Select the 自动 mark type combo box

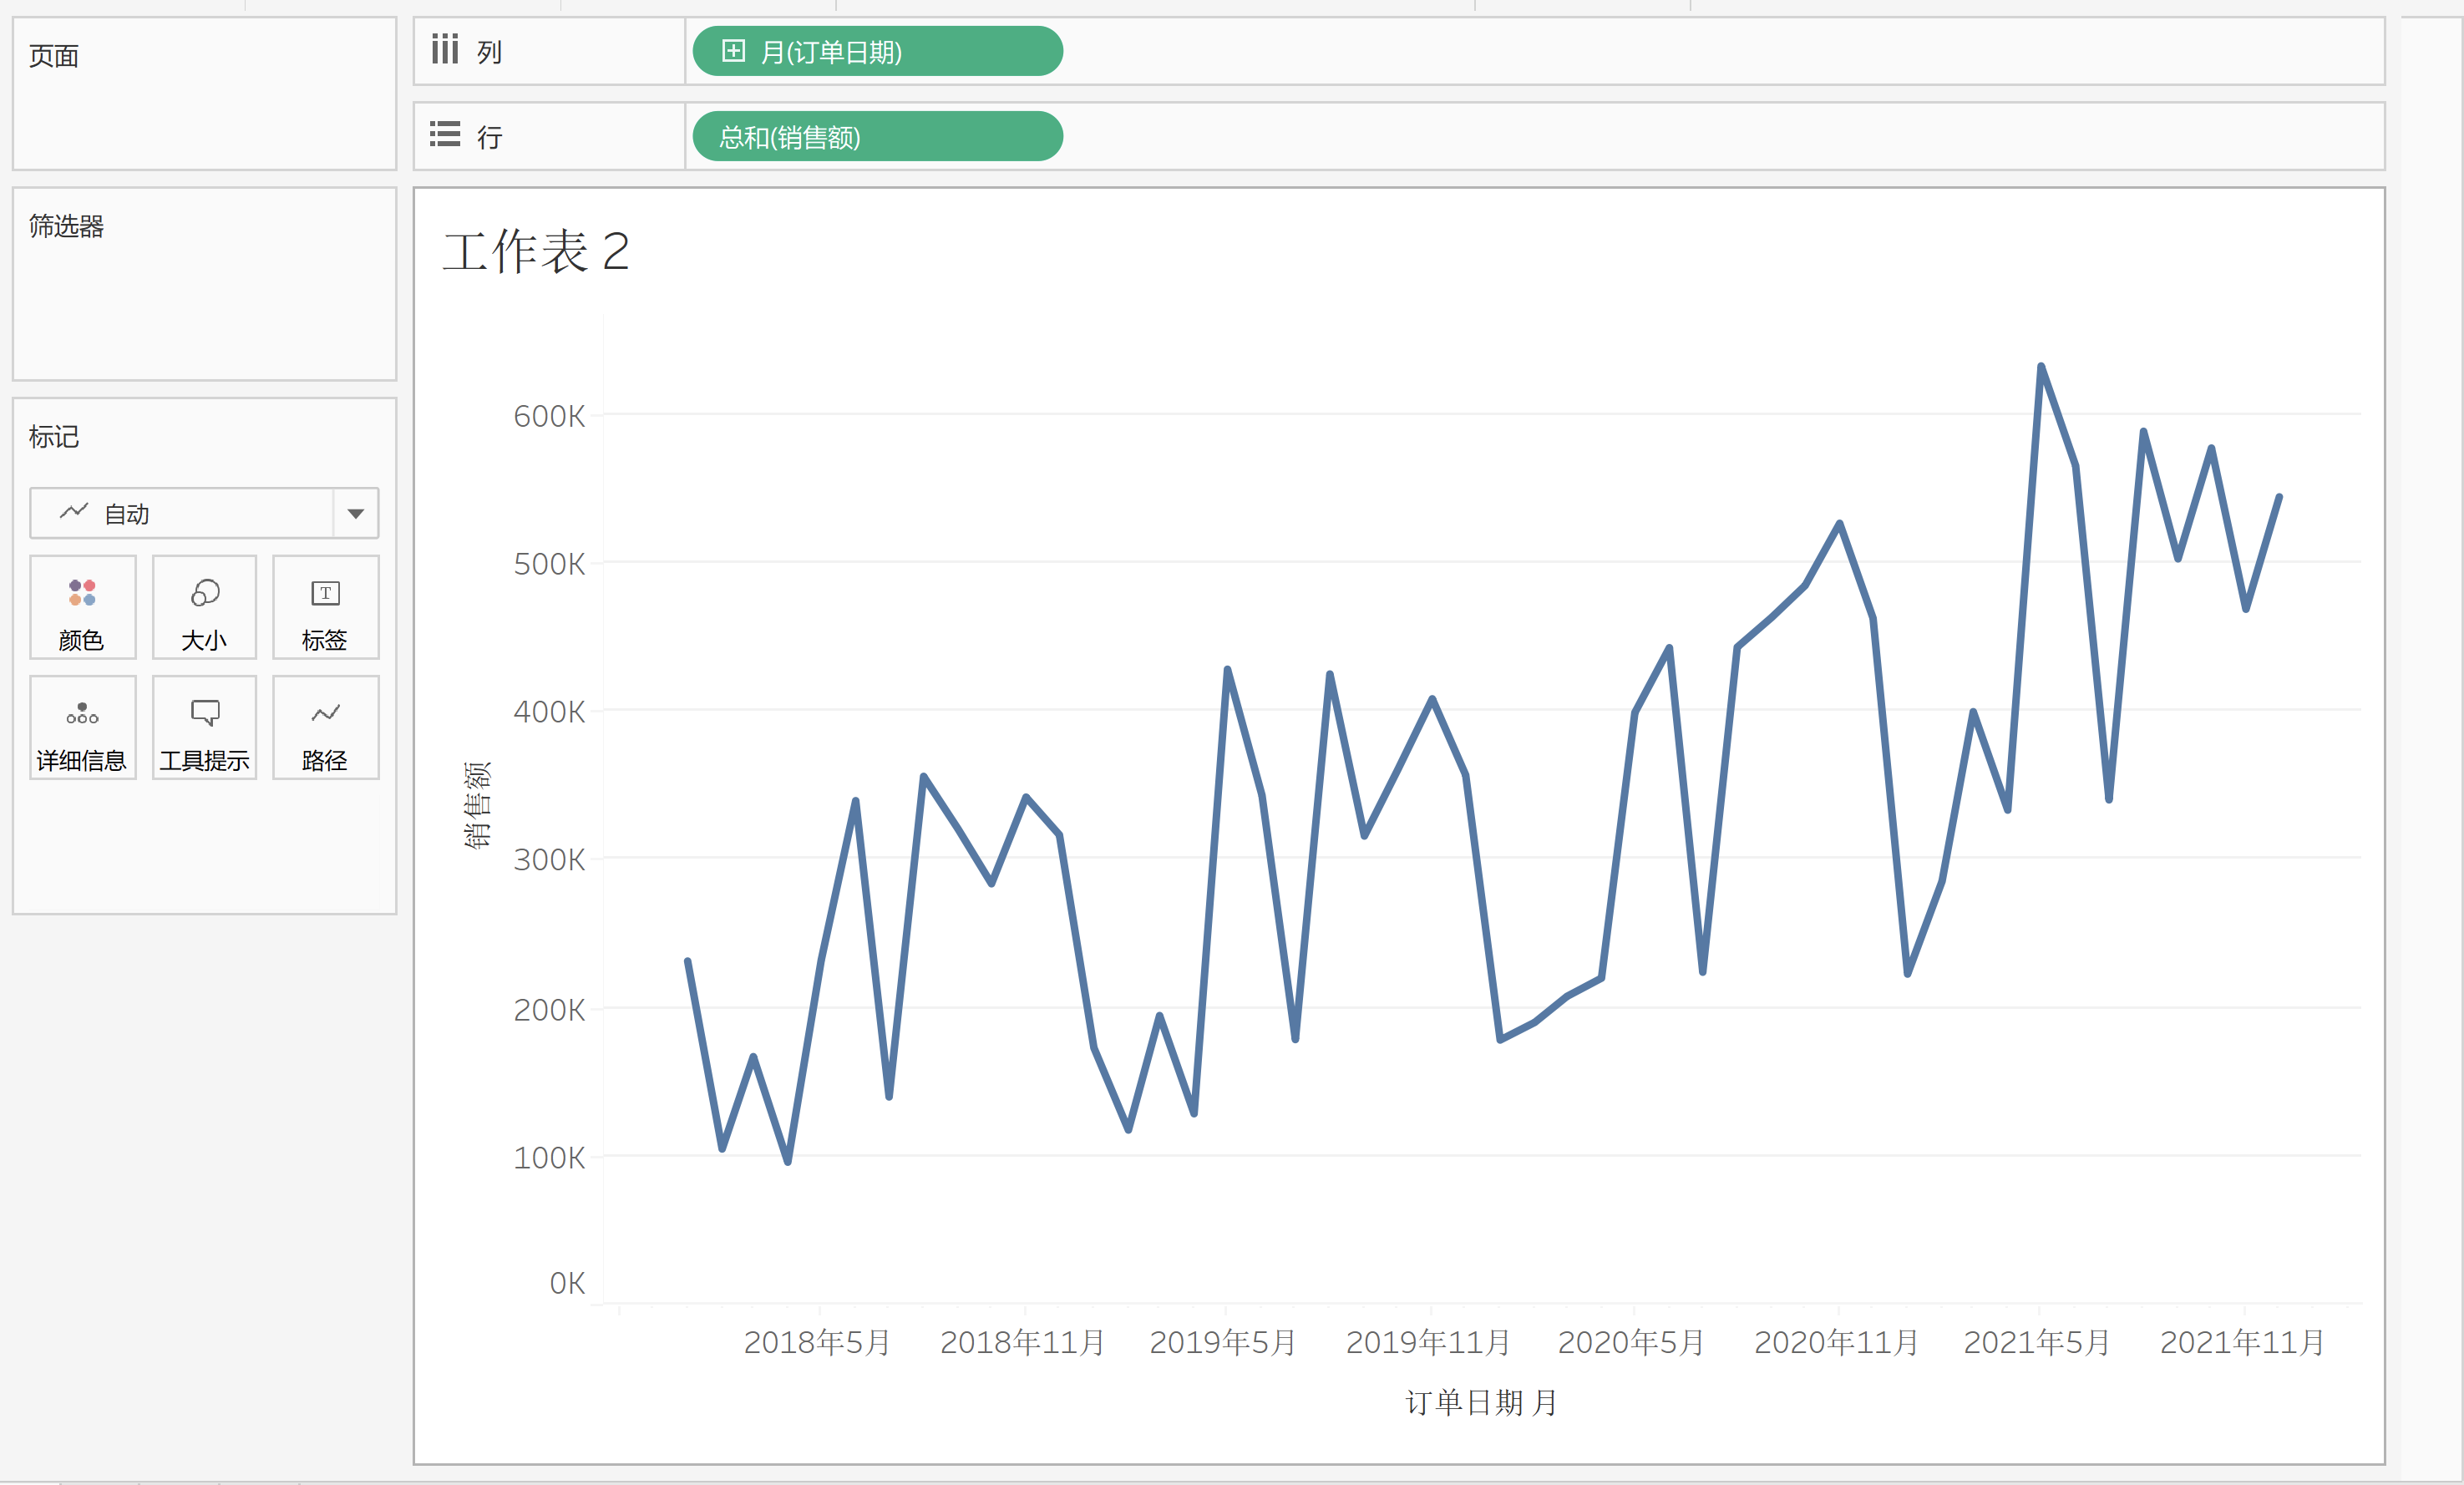(204, 513)
